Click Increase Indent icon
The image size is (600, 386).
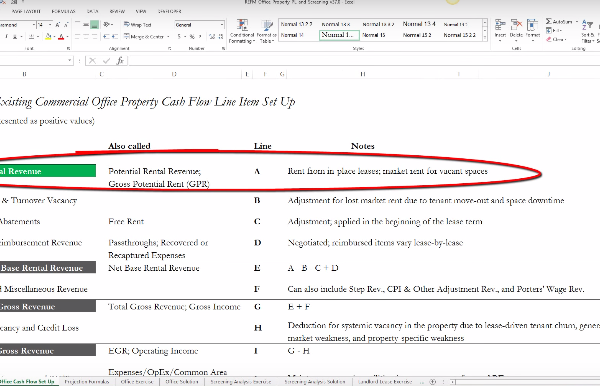pos(116,37)
